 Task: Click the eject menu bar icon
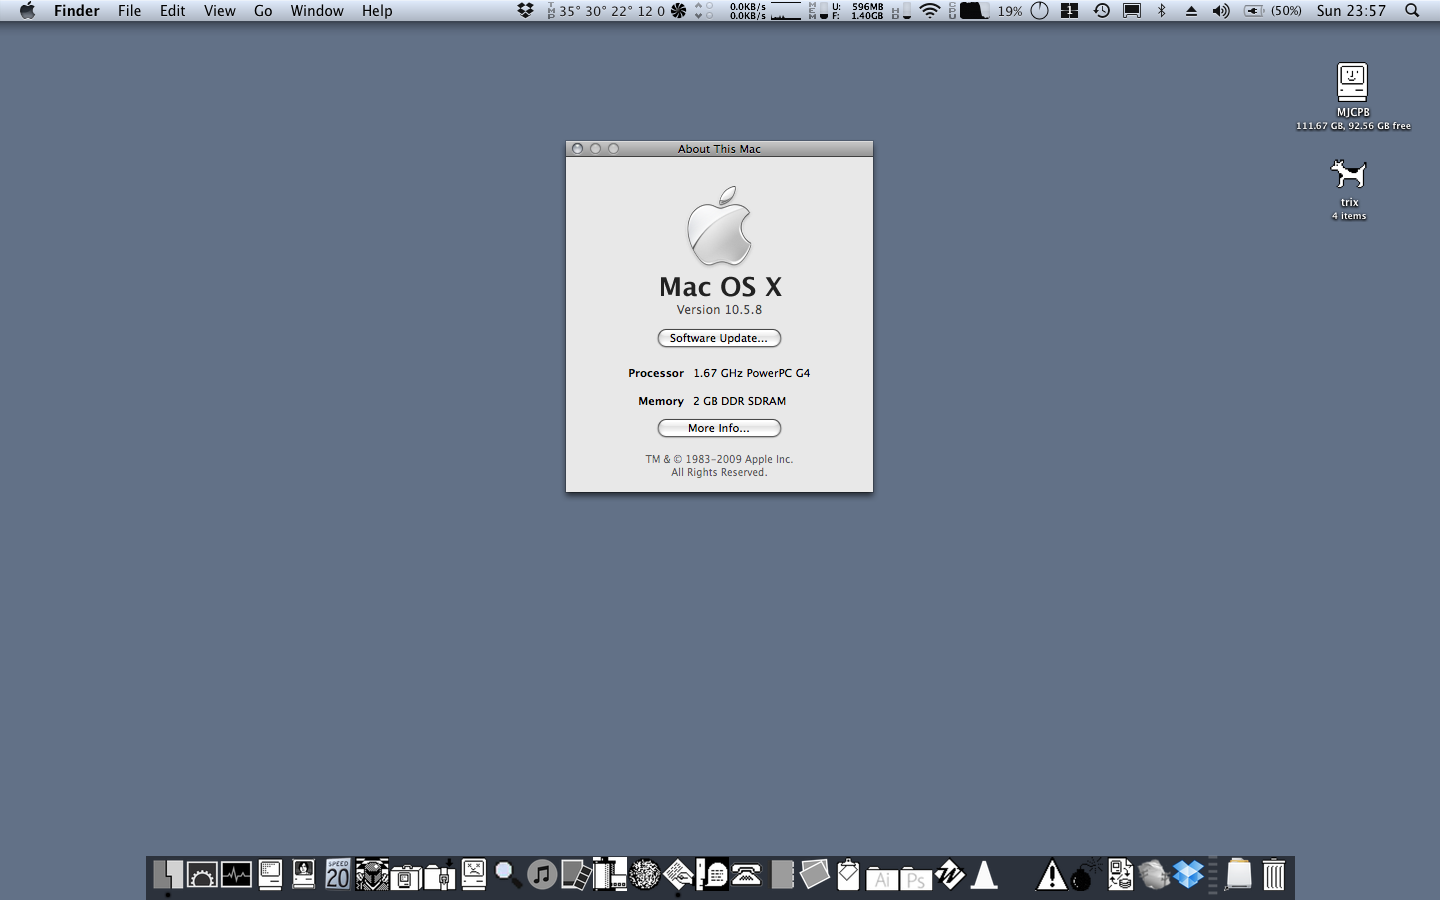[1191, 11]
